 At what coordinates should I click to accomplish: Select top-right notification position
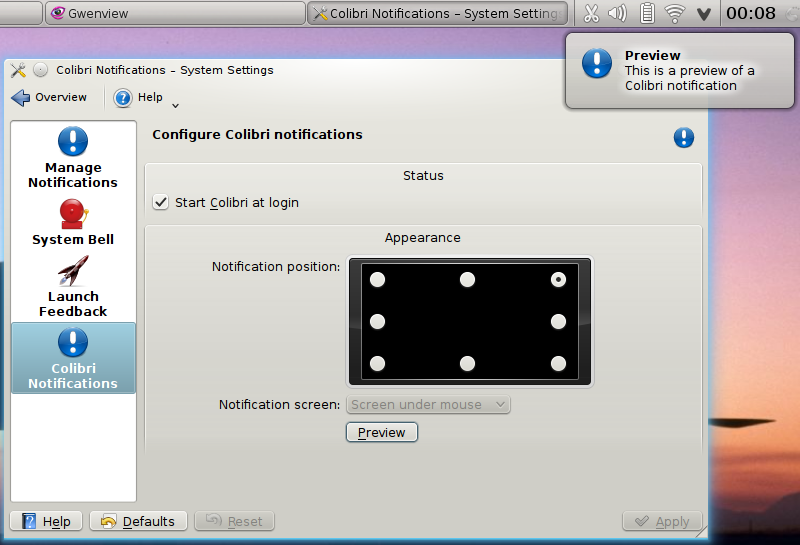(x=558, y=280)
